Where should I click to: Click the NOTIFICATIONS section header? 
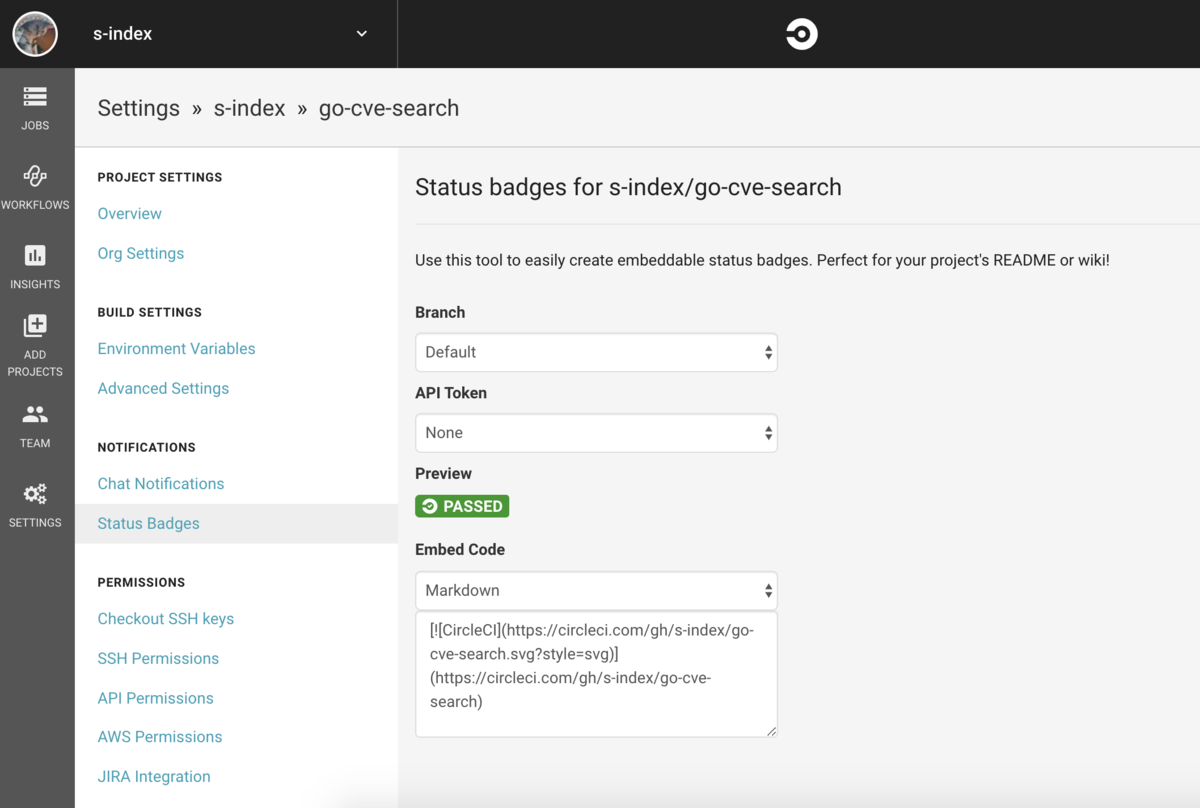(x=147, y=447)
